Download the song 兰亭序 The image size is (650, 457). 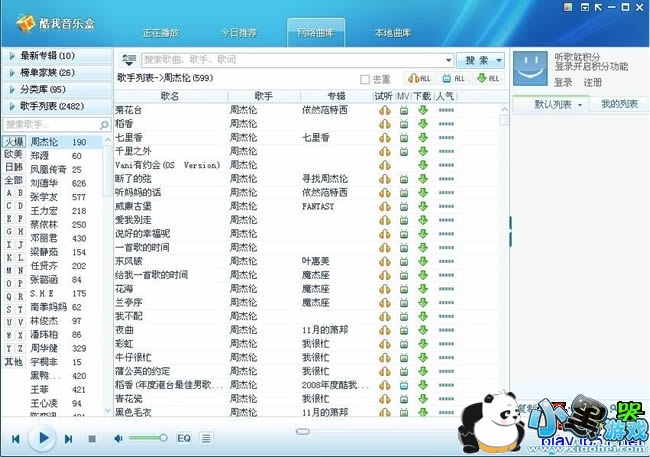coord(423,303)
